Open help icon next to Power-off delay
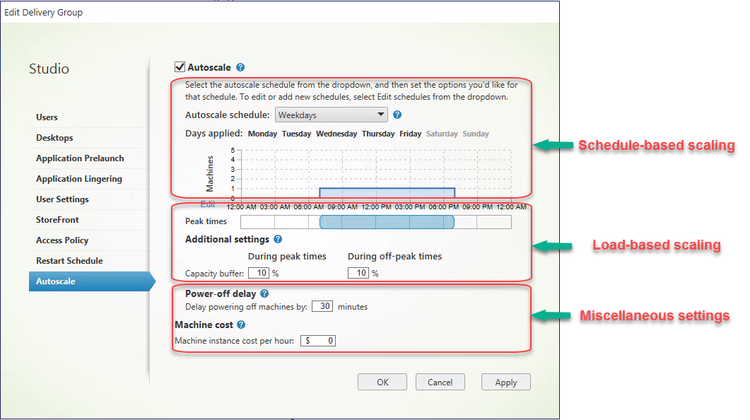Viewport: 750px width, 420px height. pos(265,293)
